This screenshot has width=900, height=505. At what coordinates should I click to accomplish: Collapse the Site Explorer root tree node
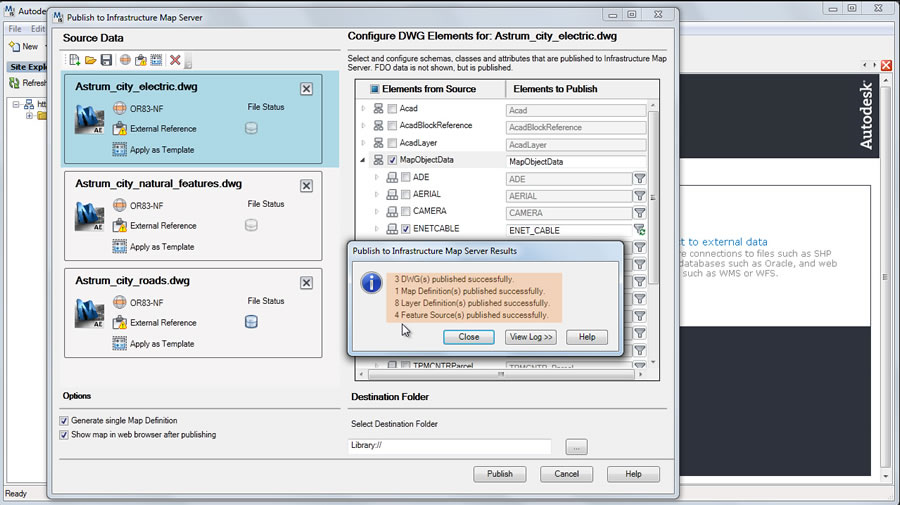coord(16,104)
